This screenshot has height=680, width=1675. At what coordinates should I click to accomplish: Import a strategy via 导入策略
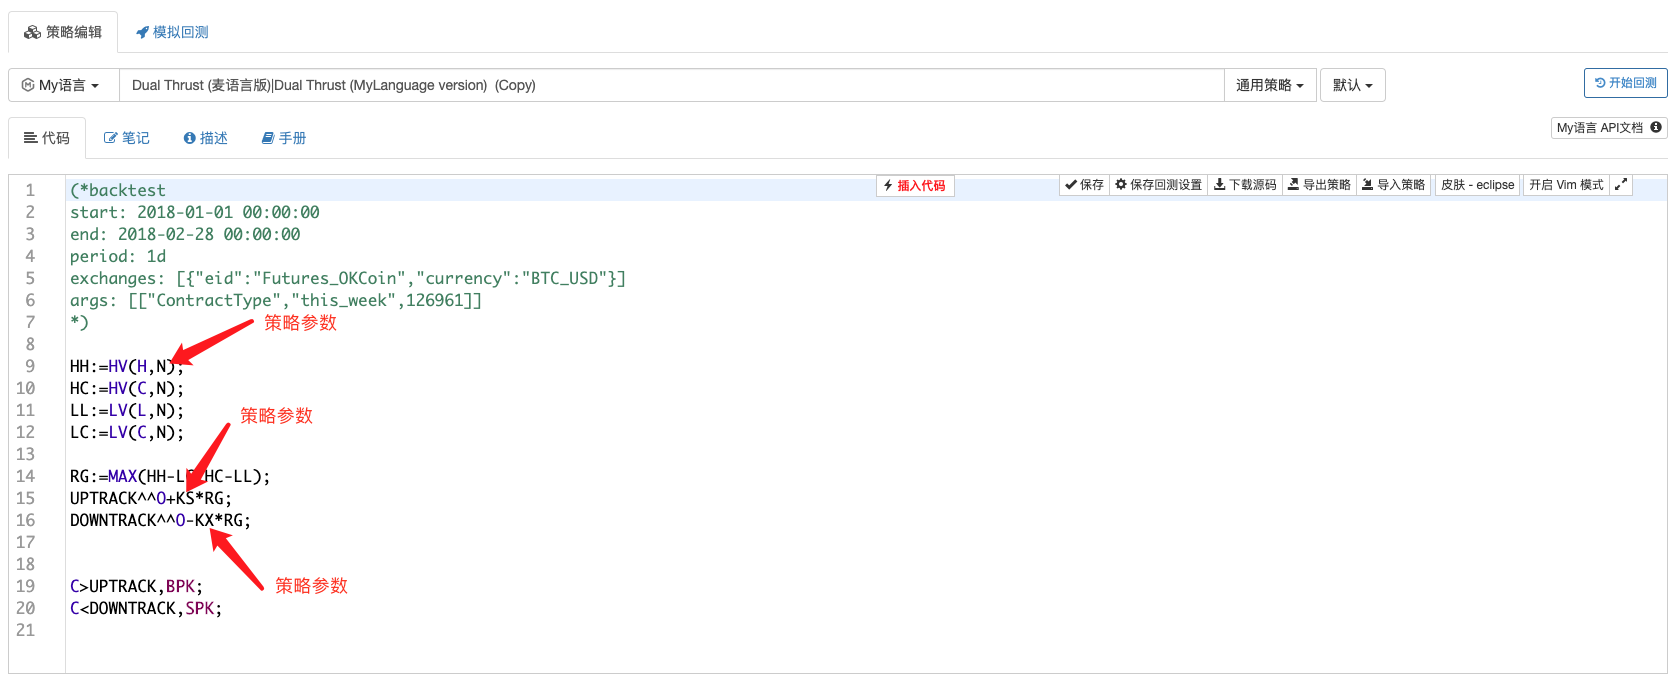tap(1393, 185)
